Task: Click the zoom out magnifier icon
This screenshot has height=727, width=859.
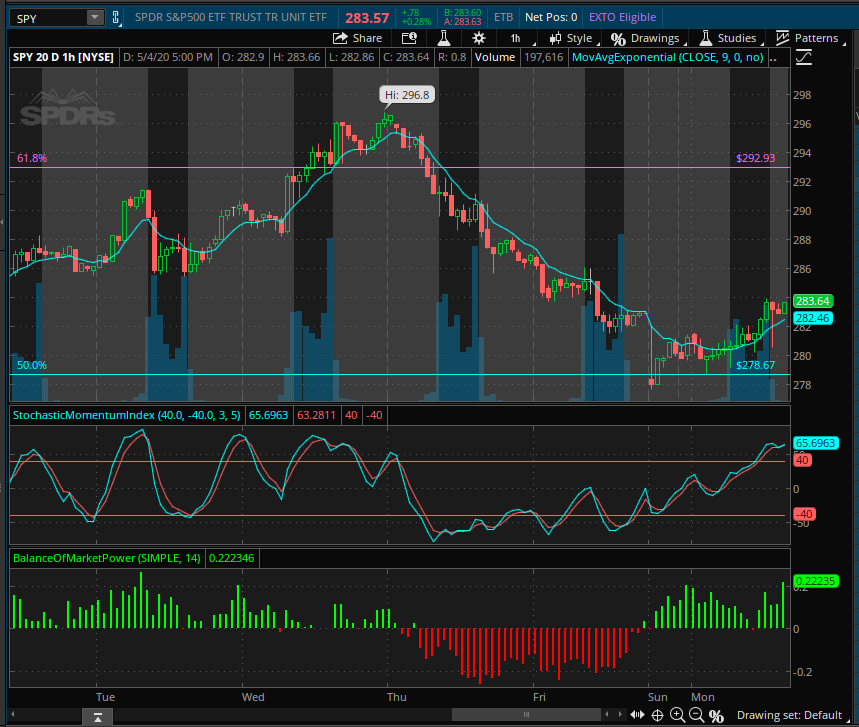Action: pyautogui.click(x=696, y=715)
